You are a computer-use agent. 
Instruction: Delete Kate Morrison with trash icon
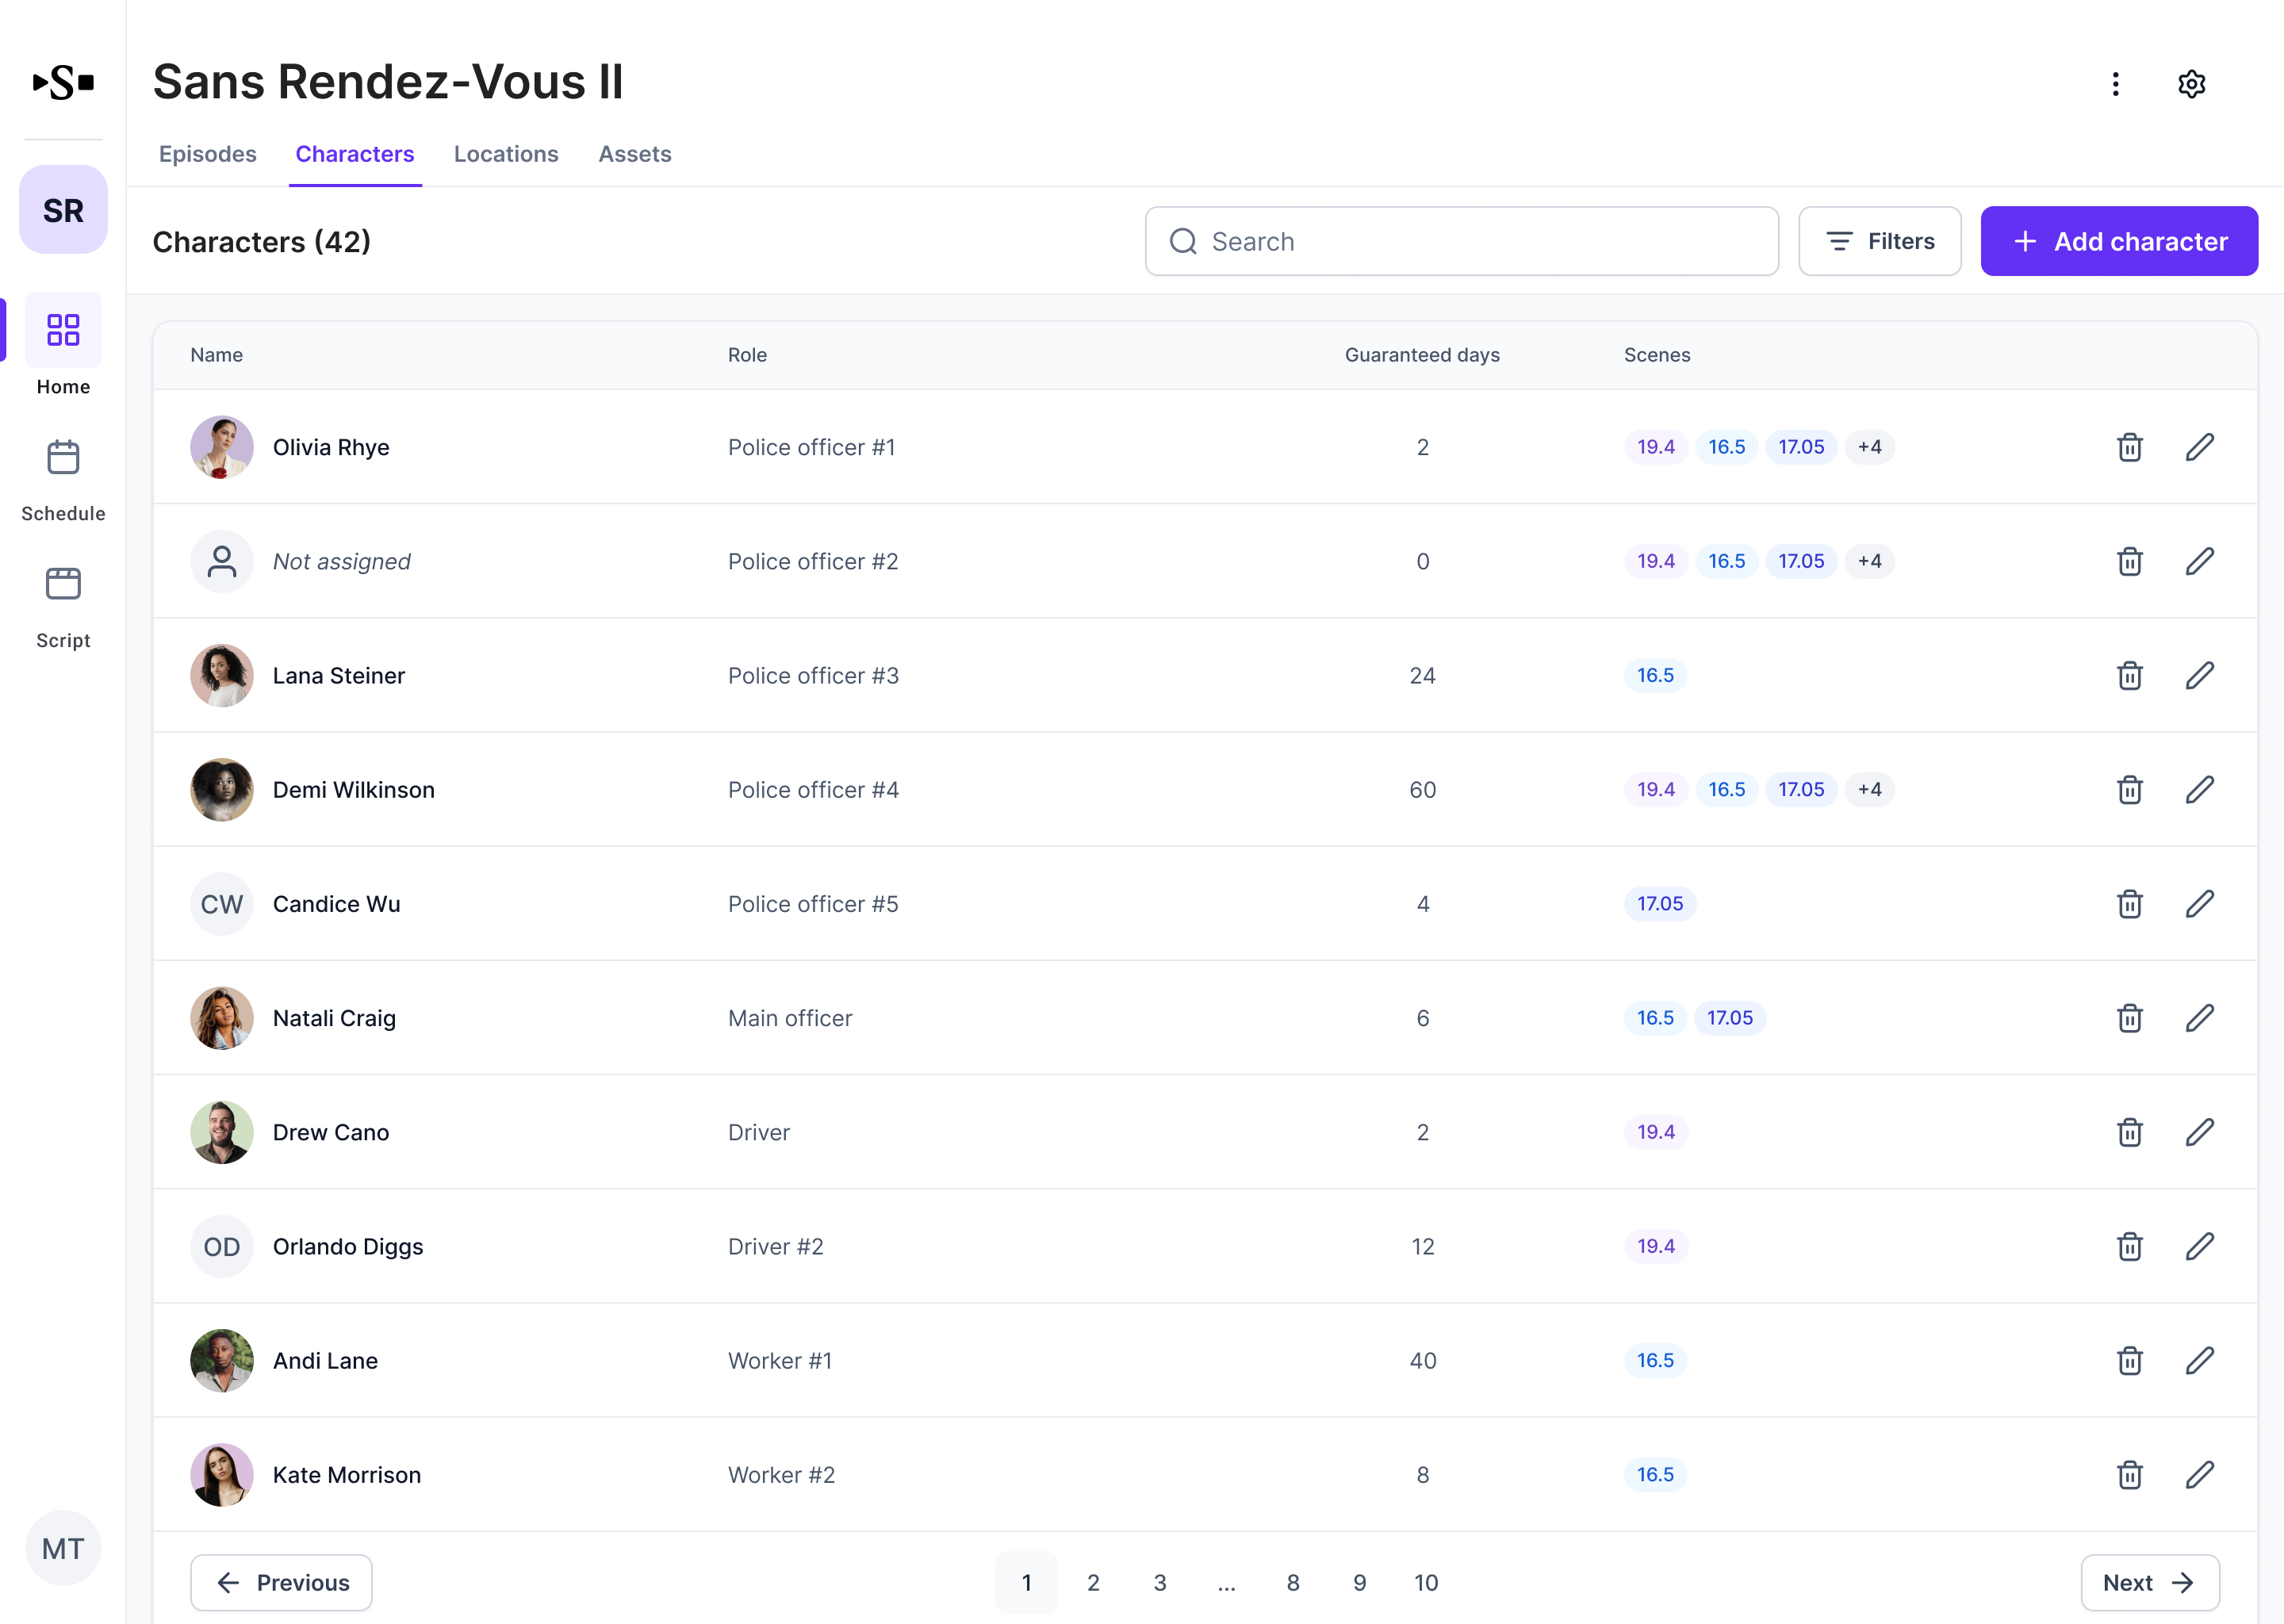coord(2130,1474)
